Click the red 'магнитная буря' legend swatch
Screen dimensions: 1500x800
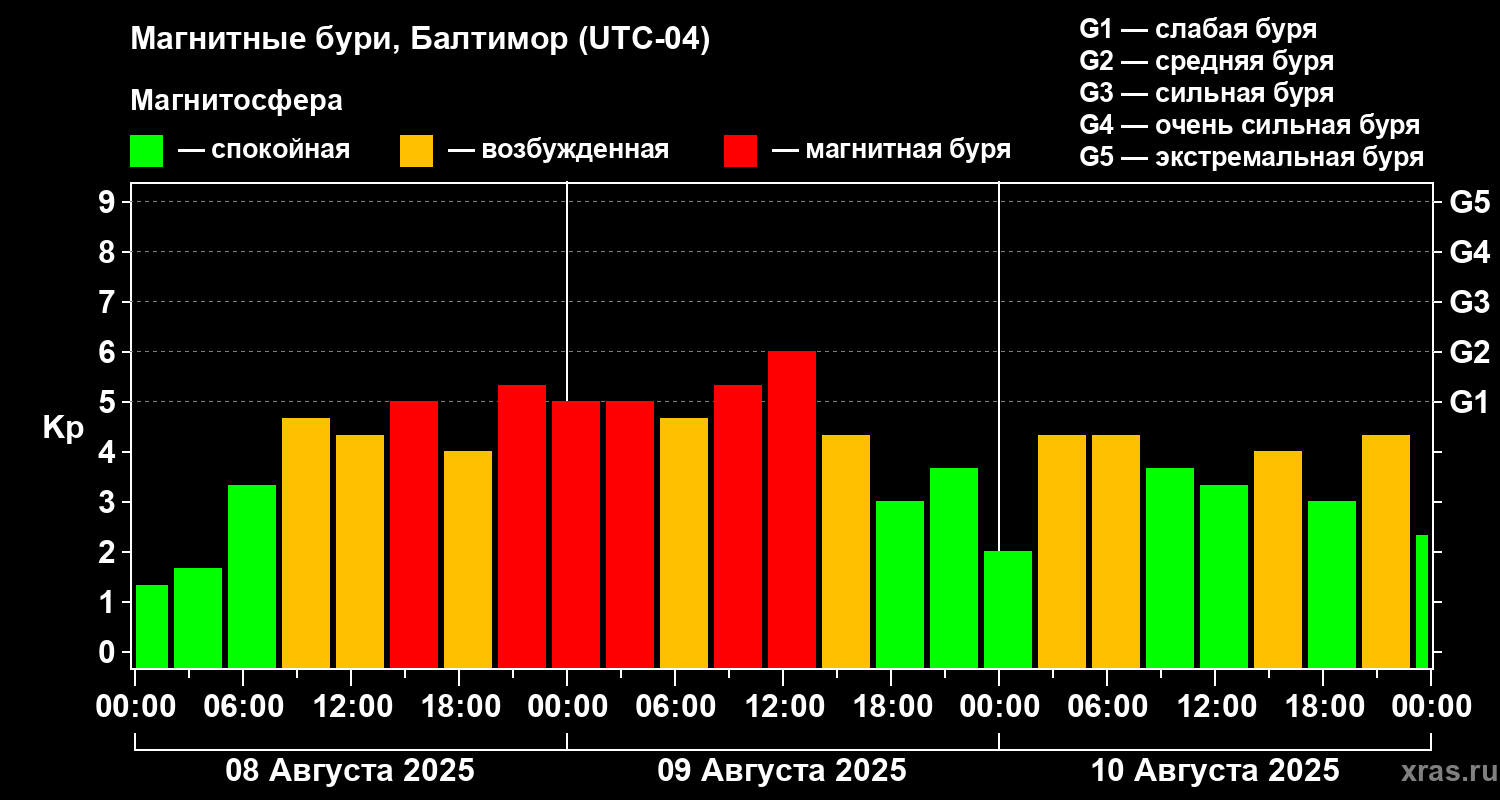[x=740, y=151]
